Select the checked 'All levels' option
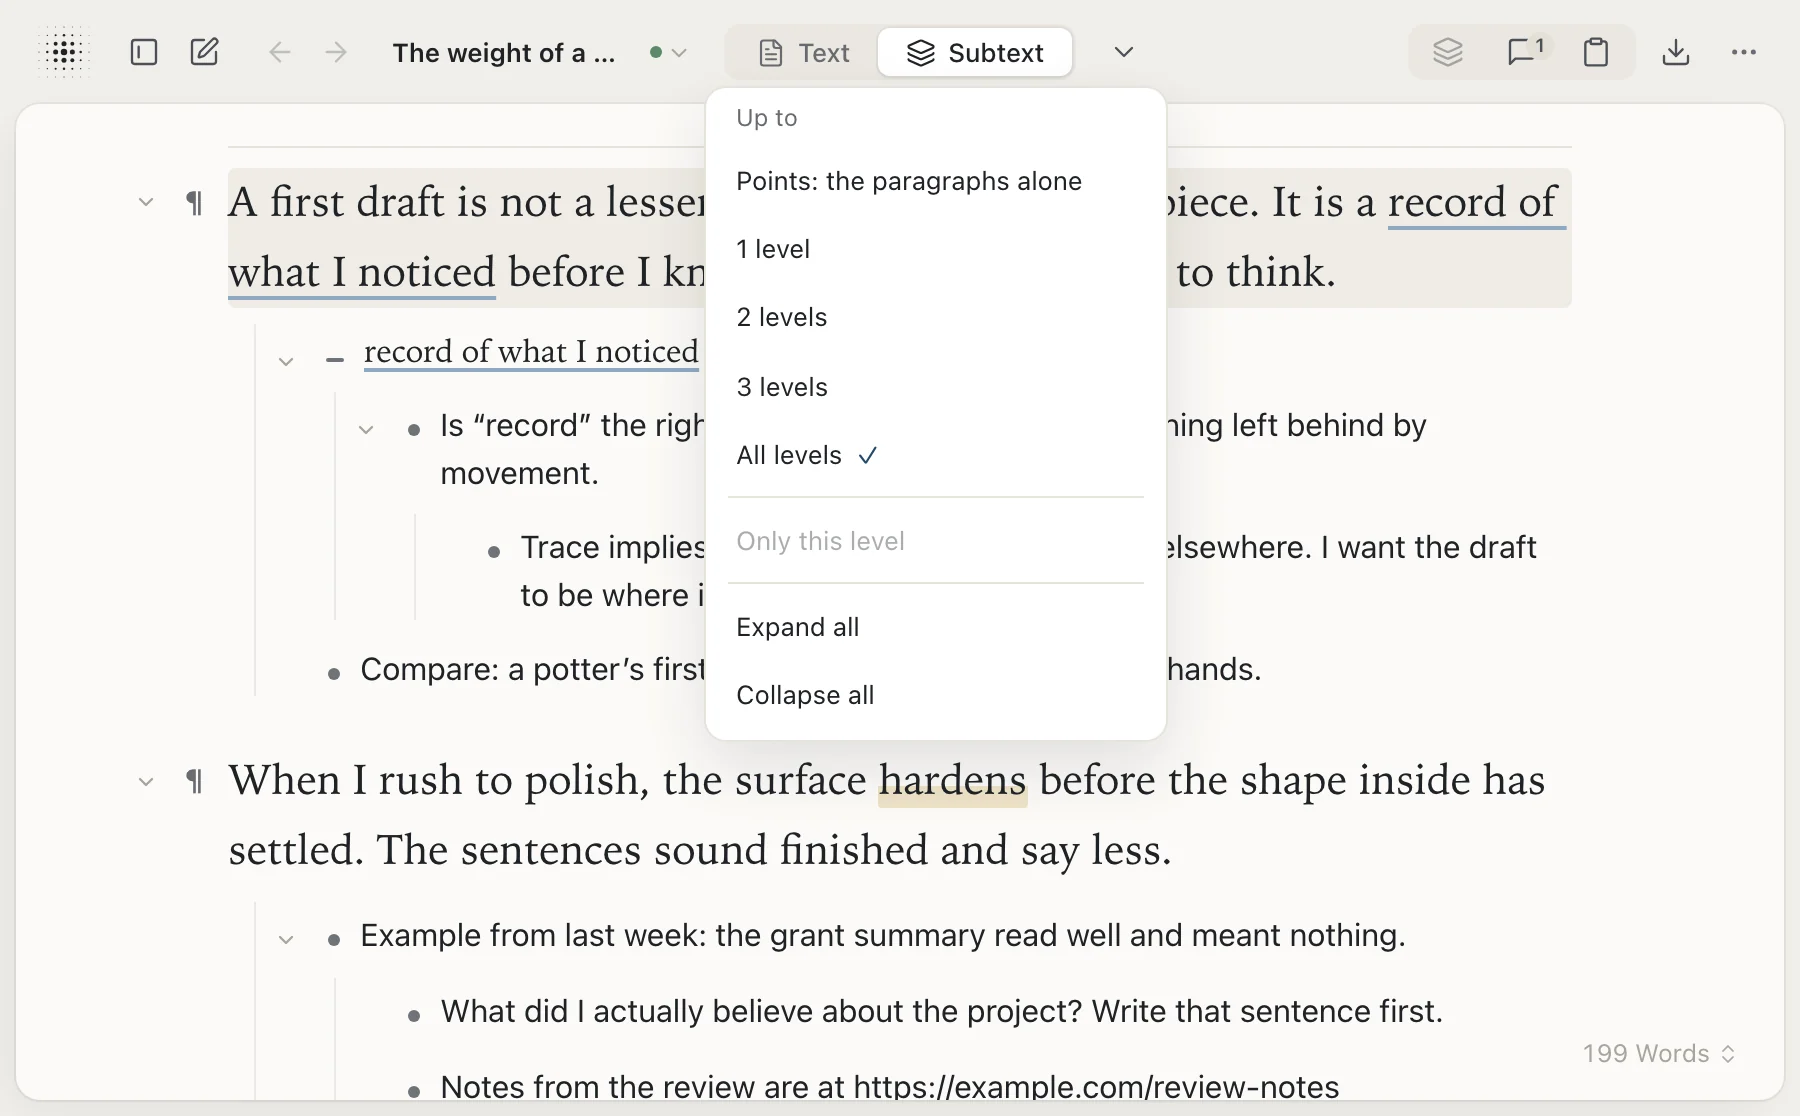Image resolution: width=1800 pixels, height=1116 pixels. pos(935,455)
